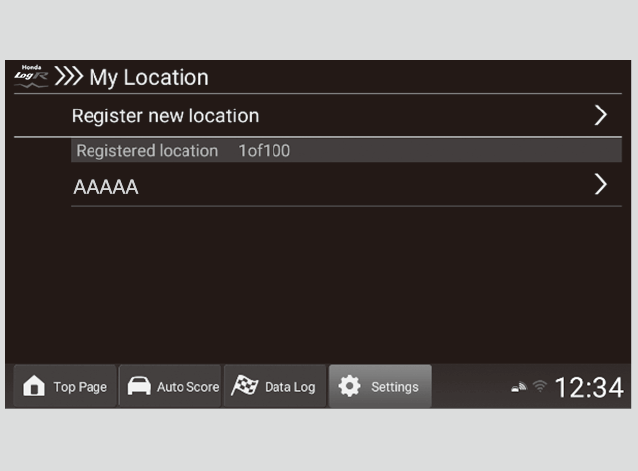Select the Settings tab label
The width and height of the screenshot is (638, 471).
point(395,387)
